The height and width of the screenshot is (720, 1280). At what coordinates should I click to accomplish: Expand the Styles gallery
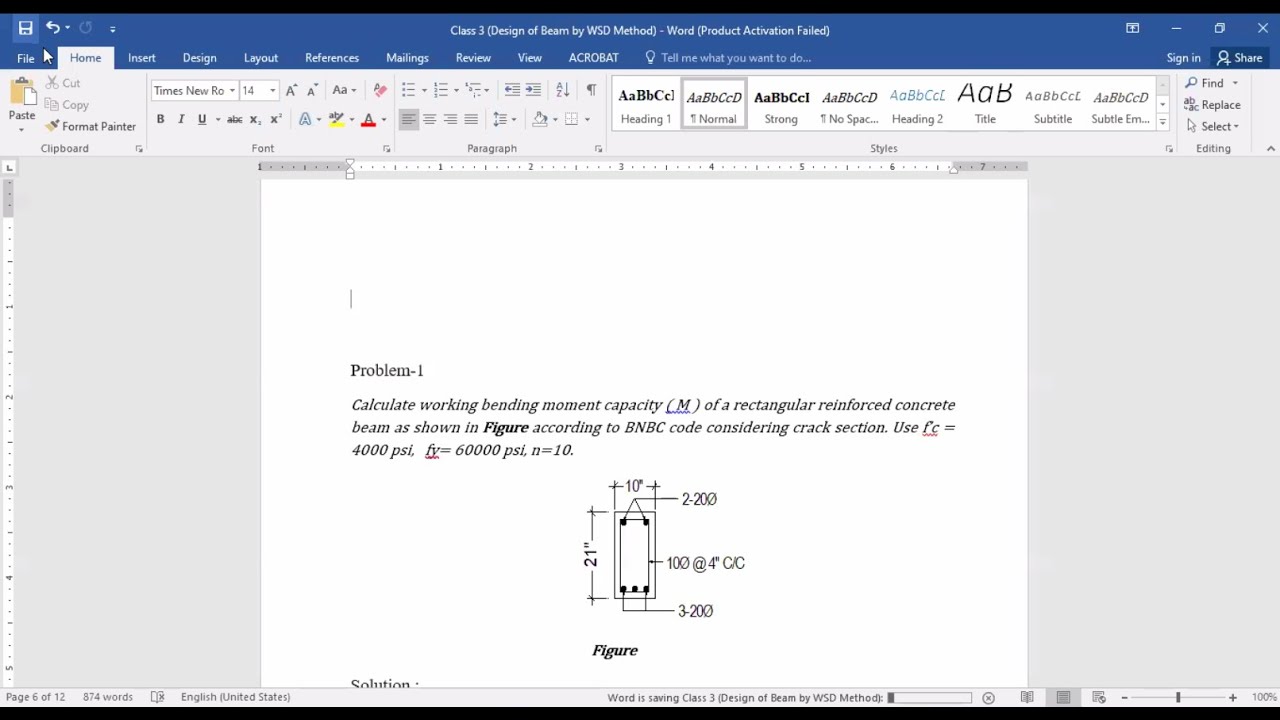coord(1162,122)
